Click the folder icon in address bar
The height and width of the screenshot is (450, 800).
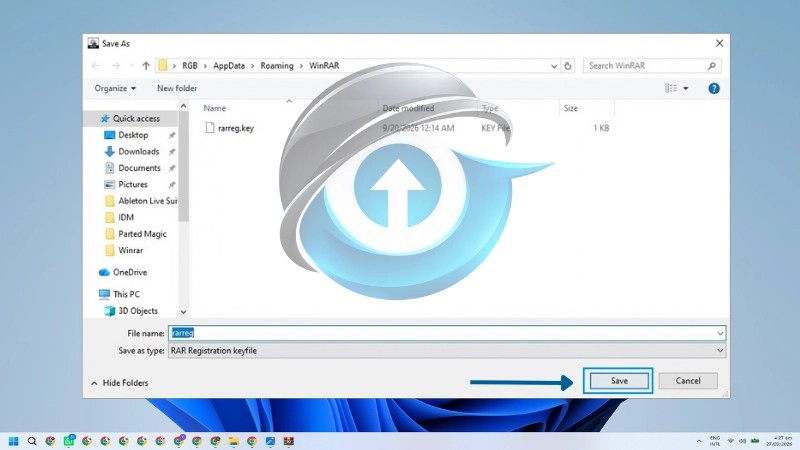click(x=163, y=65)
